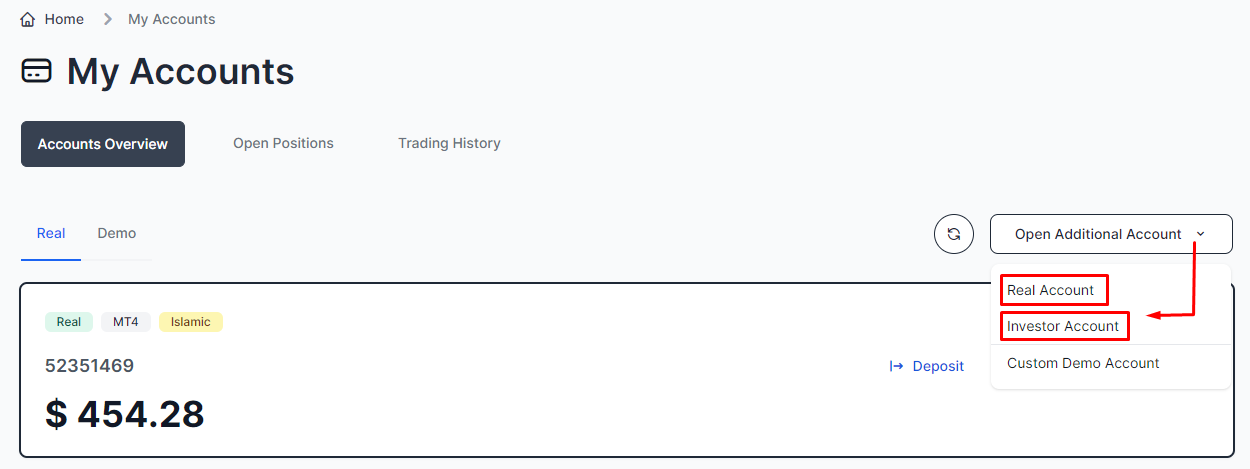Choose Investor Account menu option
Screen dimensions: 1250x469
pos(1063,326)
